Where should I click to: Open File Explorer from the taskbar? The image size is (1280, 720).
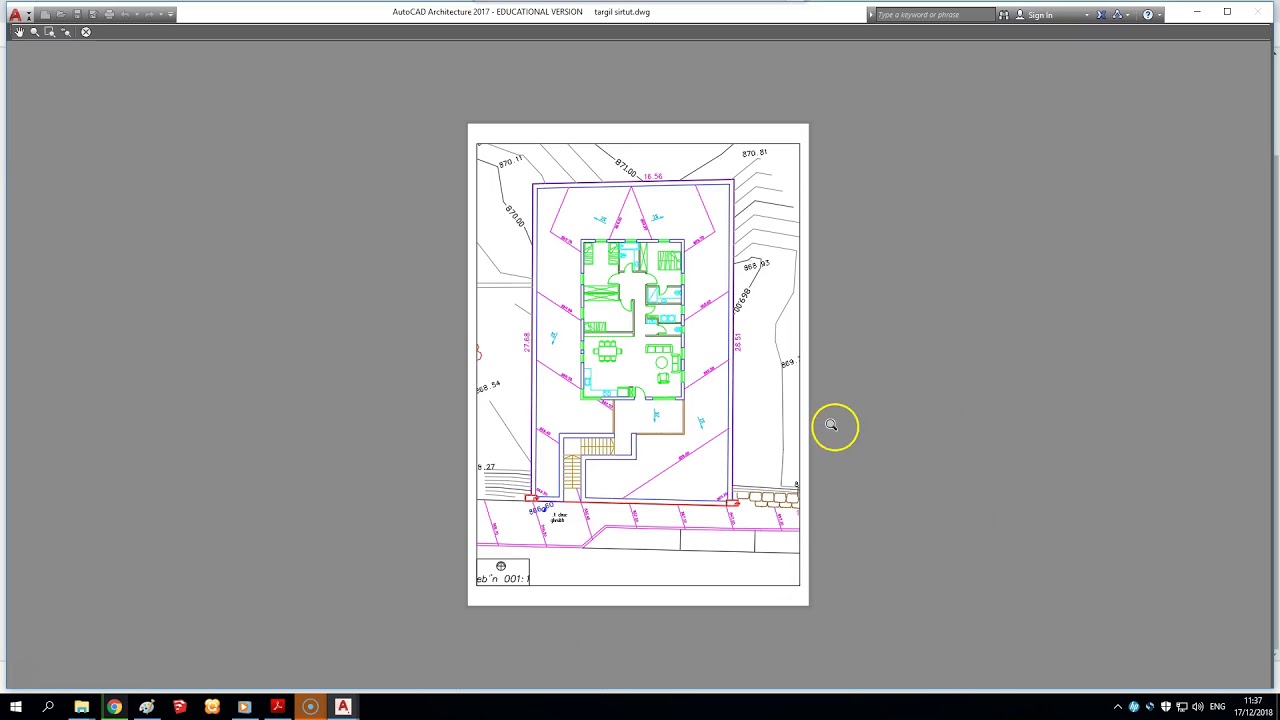[81, 707]
